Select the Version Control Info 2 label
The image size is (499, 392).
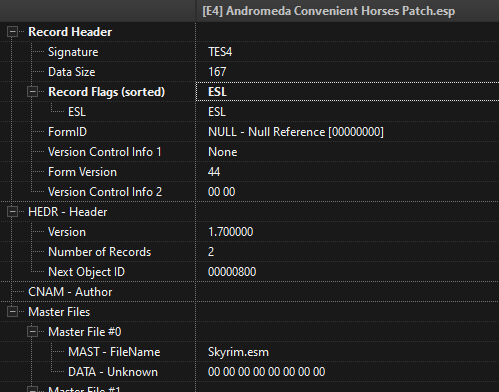coord(105,192)
